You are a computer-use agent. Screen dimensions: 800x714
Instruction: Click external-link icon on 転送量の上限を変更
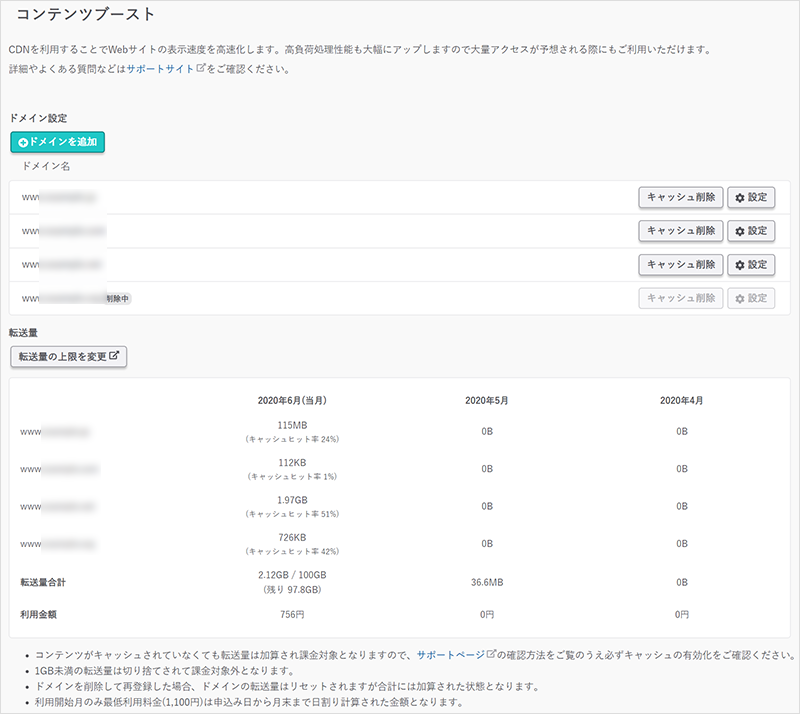pyautogui.click(x=115, y=356)
